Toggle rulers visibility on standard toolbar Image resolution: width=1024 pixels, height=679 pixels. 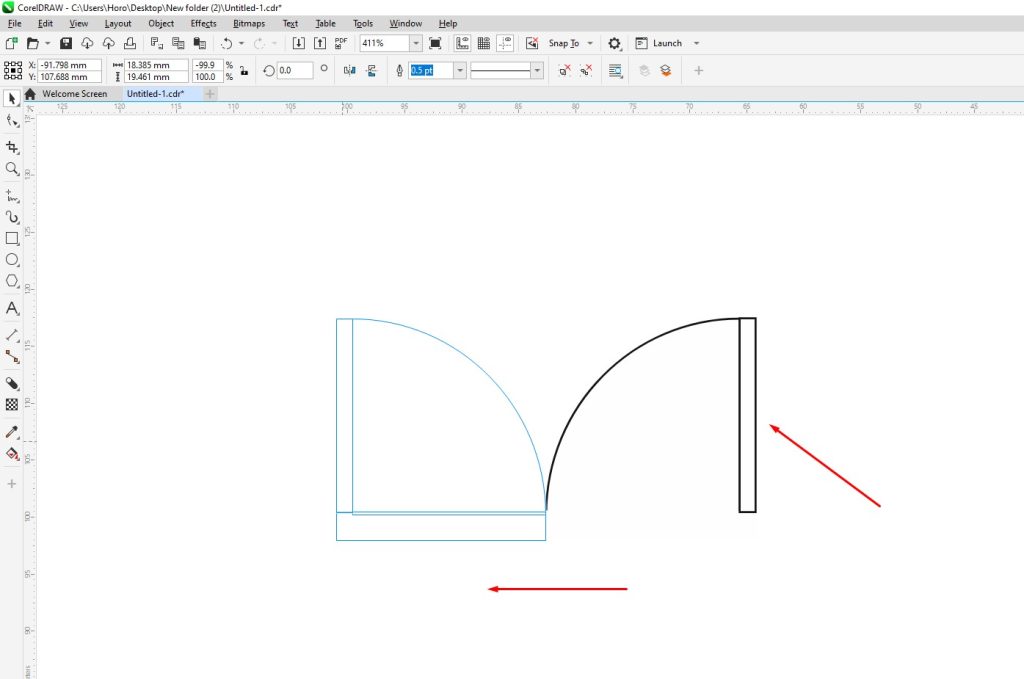(462, 43)
